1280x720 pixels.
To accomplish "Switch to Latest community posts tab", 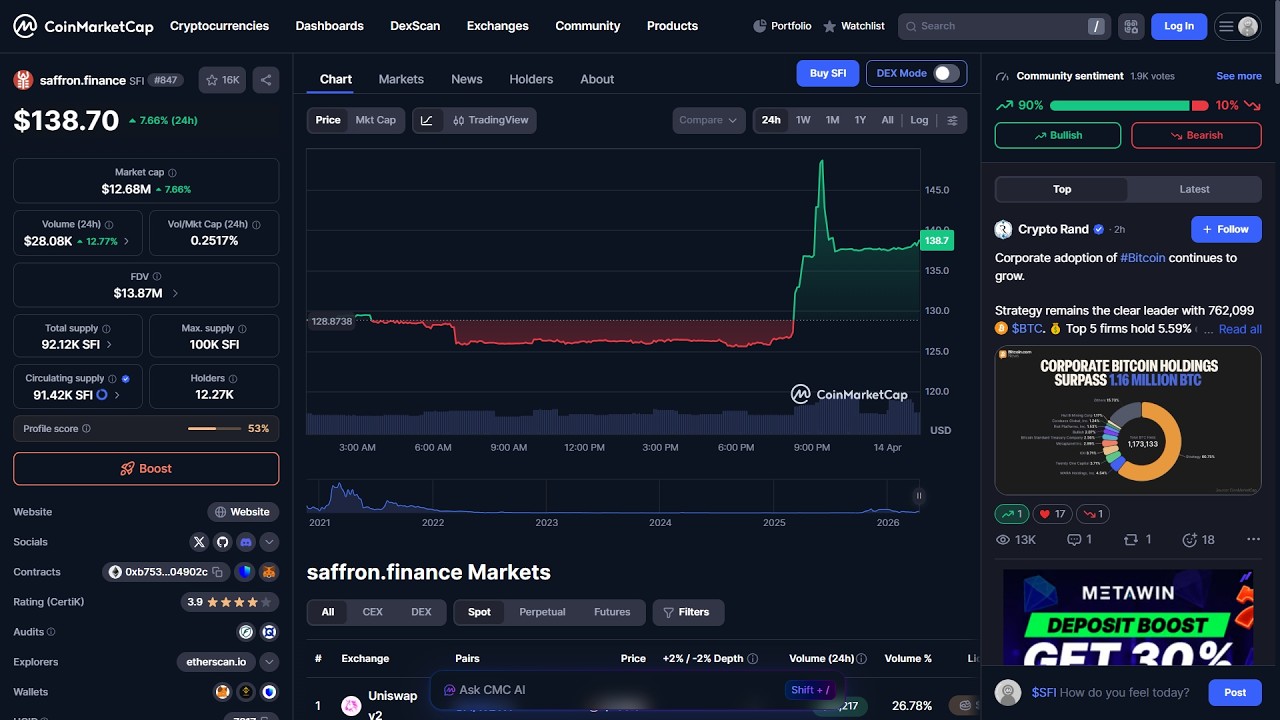I will pos(1194,189).
